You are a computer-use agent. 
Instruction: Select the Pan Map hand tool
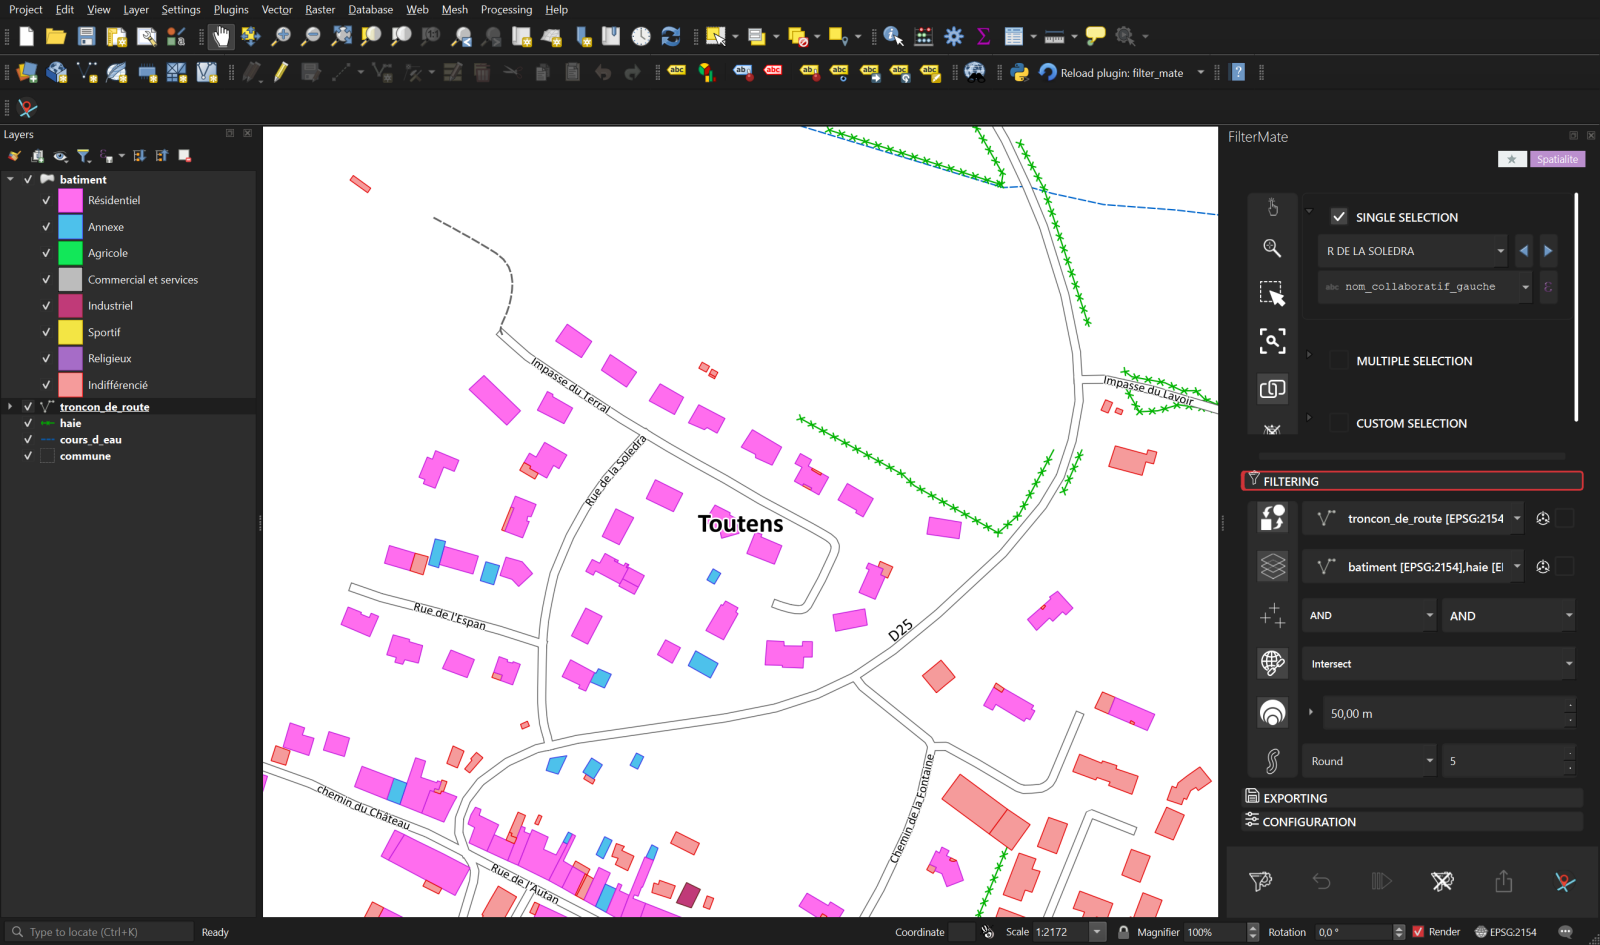coord(221,37)
